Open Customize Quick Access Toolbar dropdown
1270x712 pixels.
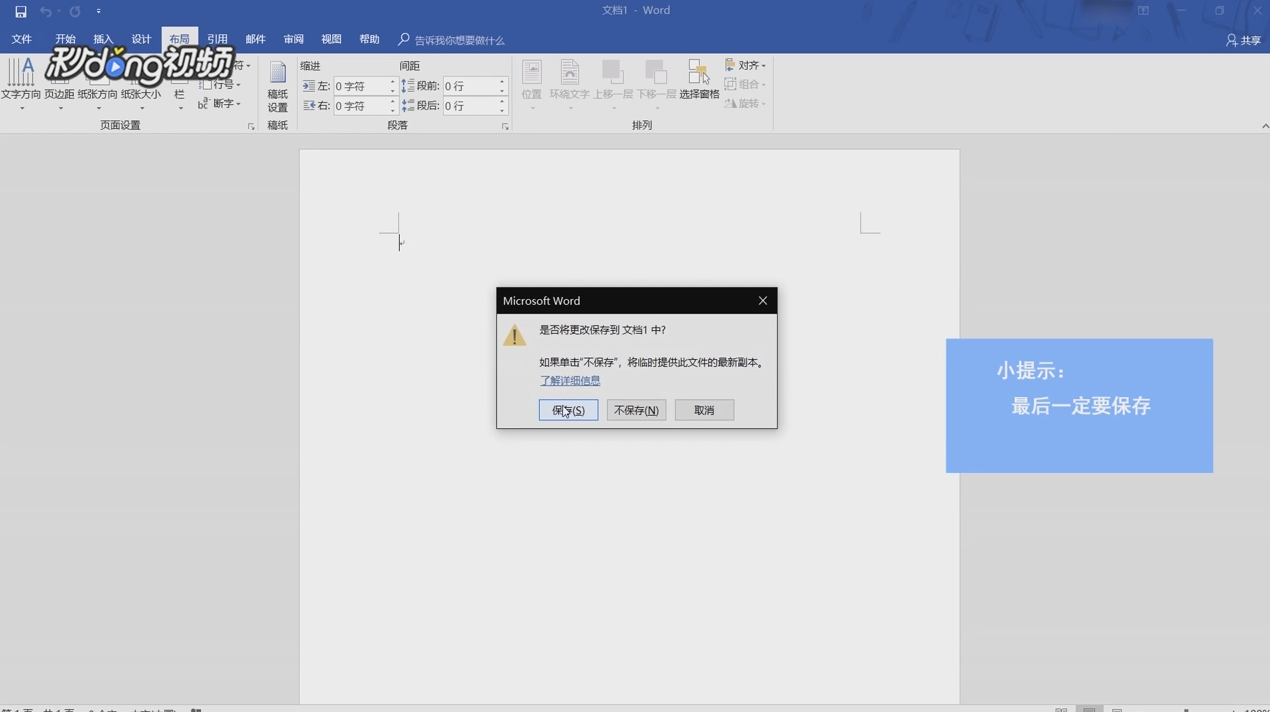coord(98,11)
